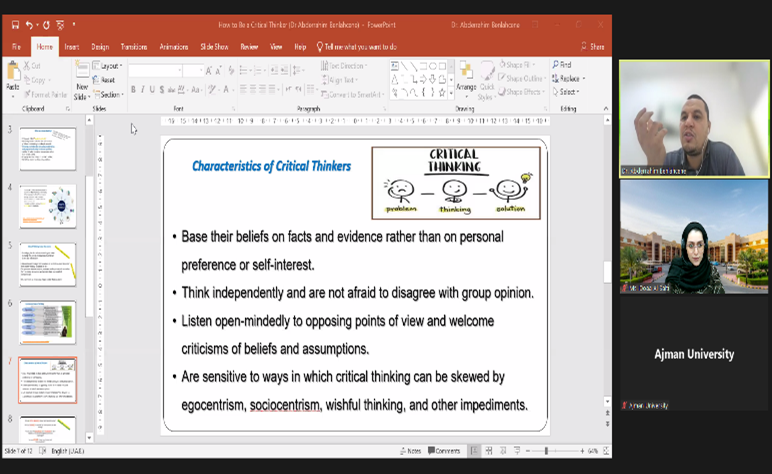Viewport: 772px width, 474px height.
Task: Switch to Slide Sorter view icon
Action: 491,451
